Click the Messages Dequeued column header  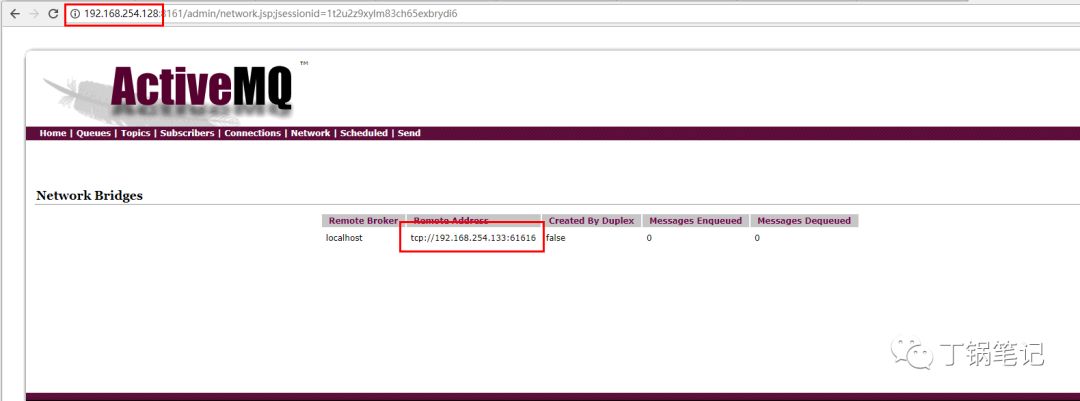(804, 220)
